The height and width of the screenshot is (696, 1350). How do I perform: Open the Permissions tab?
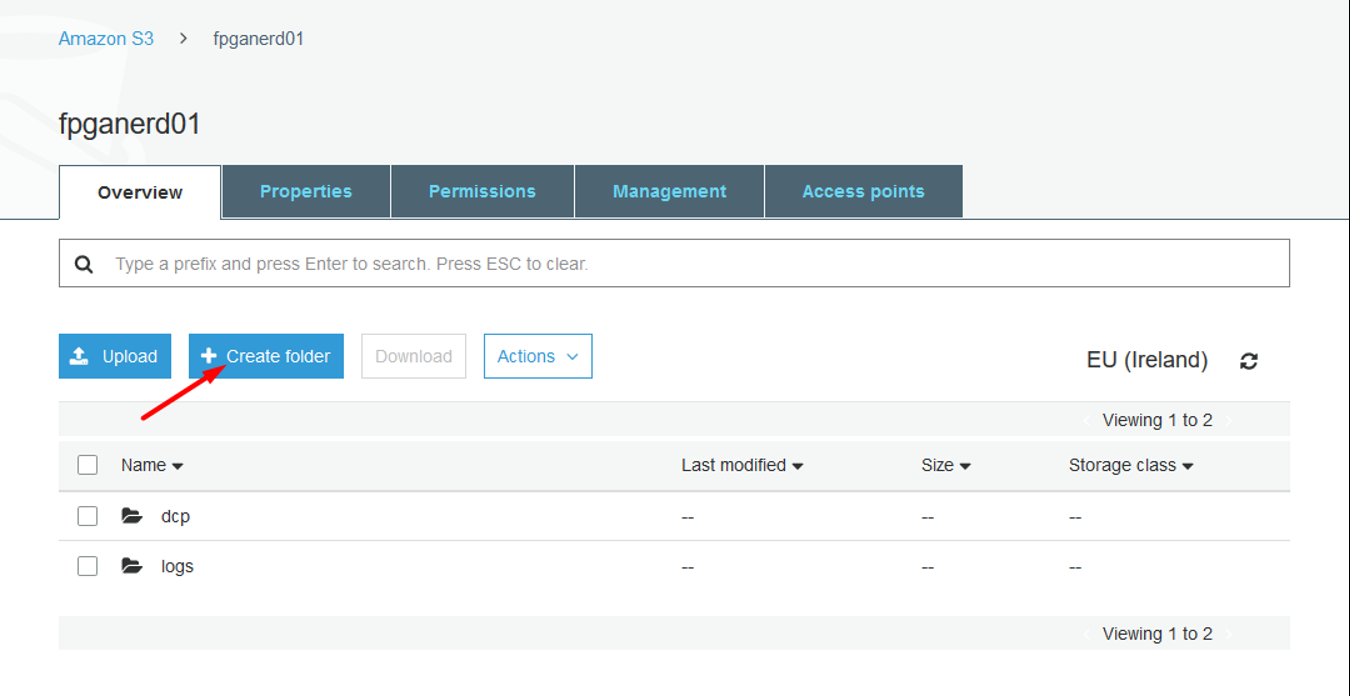coord(482,191)
